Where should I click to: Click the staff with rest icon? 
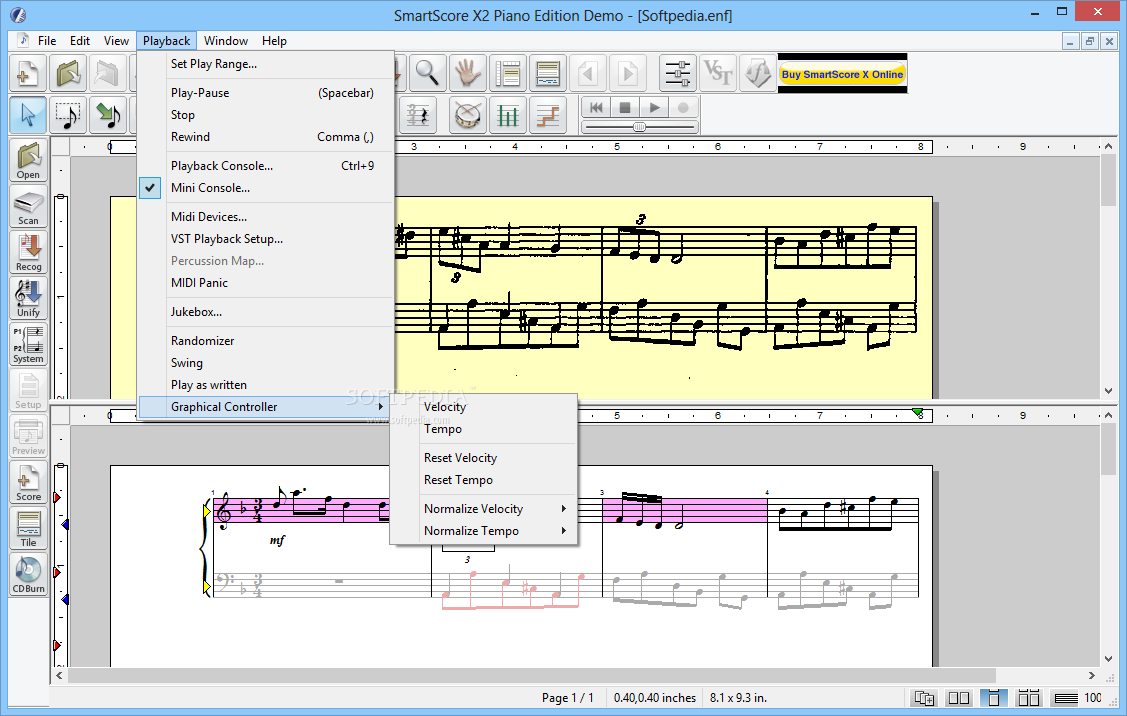(418, 115)
